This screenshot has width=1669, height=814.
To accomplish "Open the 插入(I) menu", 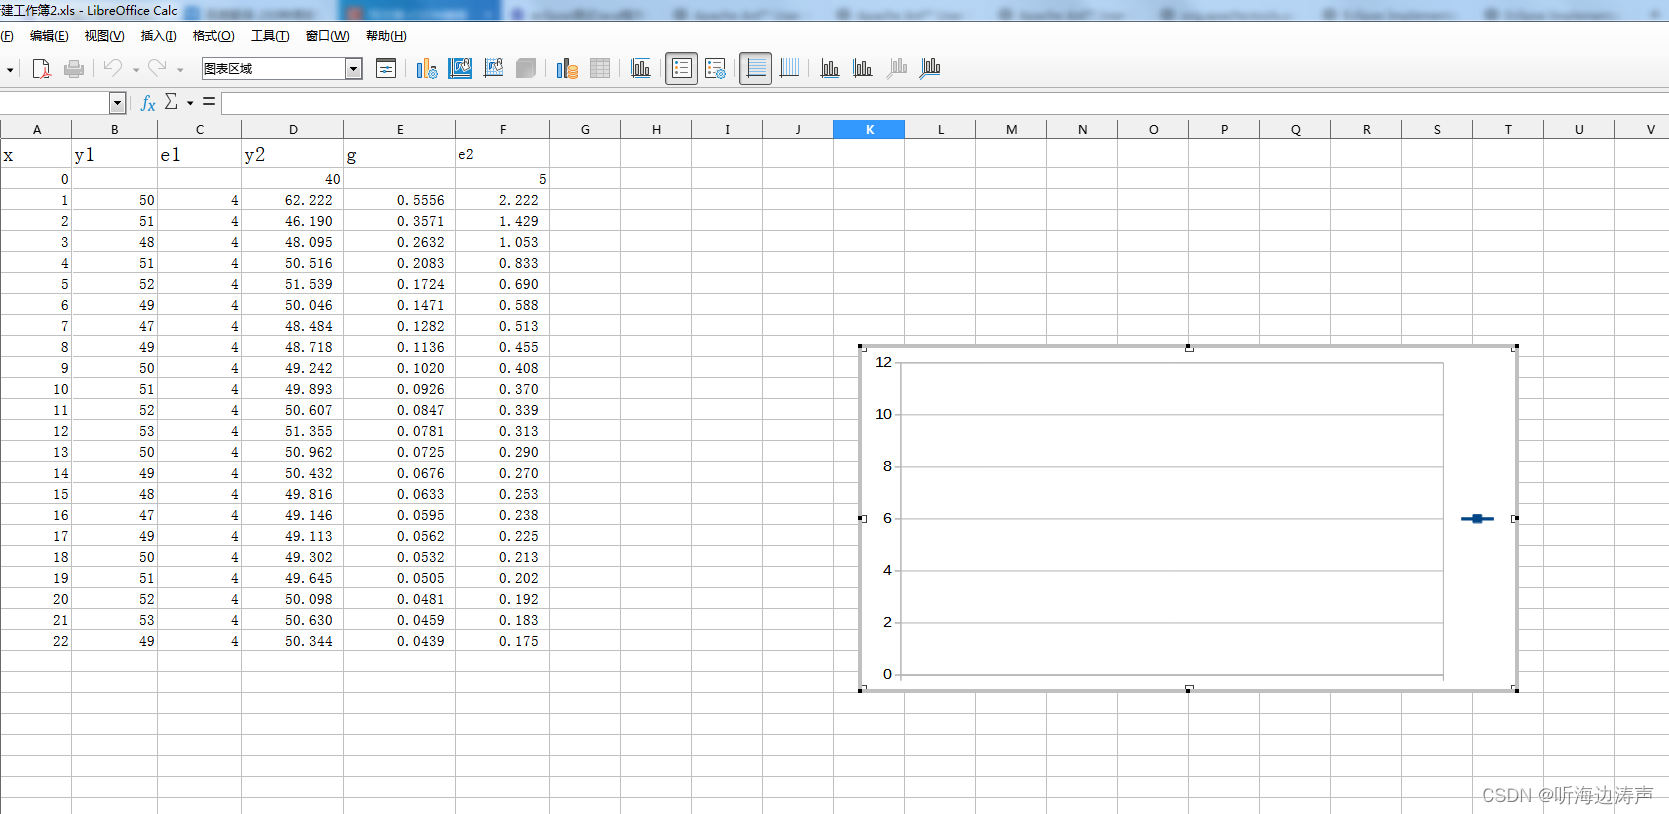I will pos(158,36).
